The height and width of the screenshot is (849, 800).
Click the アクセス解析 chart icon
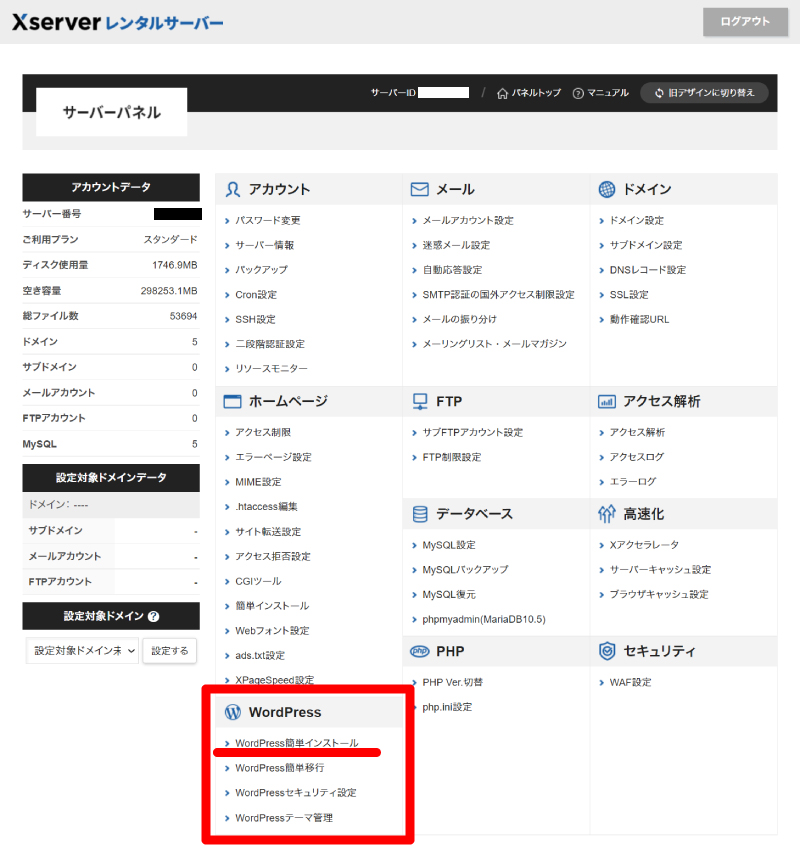607,402
